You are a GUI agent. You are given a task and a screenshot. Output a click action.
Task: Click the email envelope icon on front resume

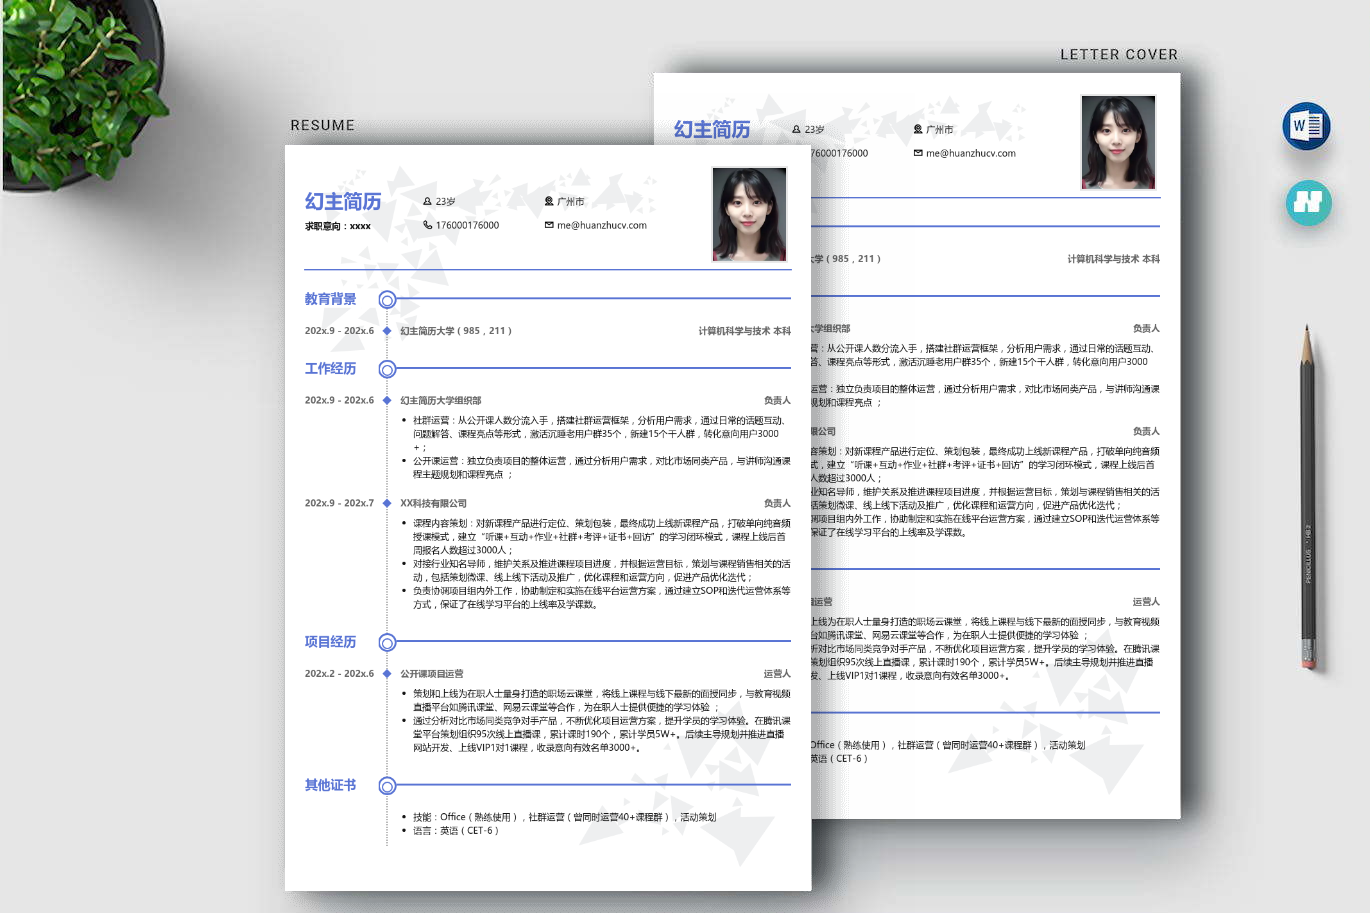click(549, 225)
